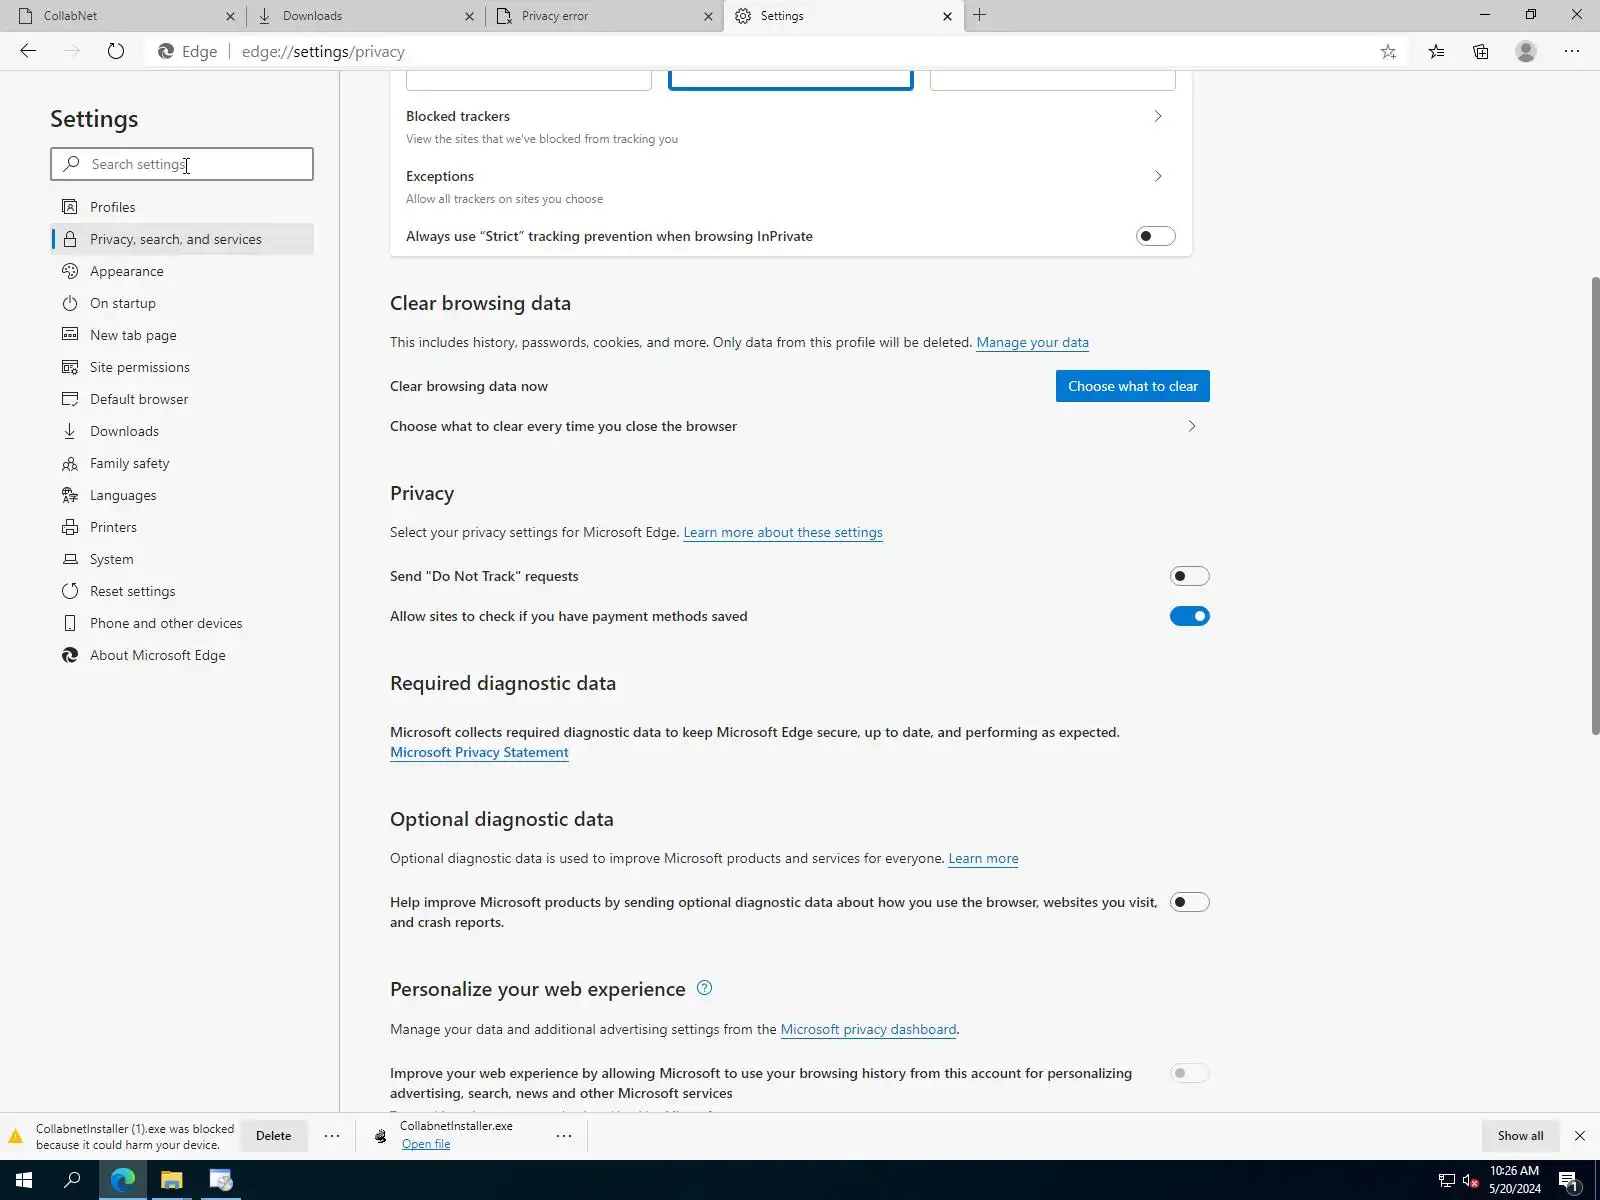
Task: Click the Printers icon
Action: pos(70,527)
